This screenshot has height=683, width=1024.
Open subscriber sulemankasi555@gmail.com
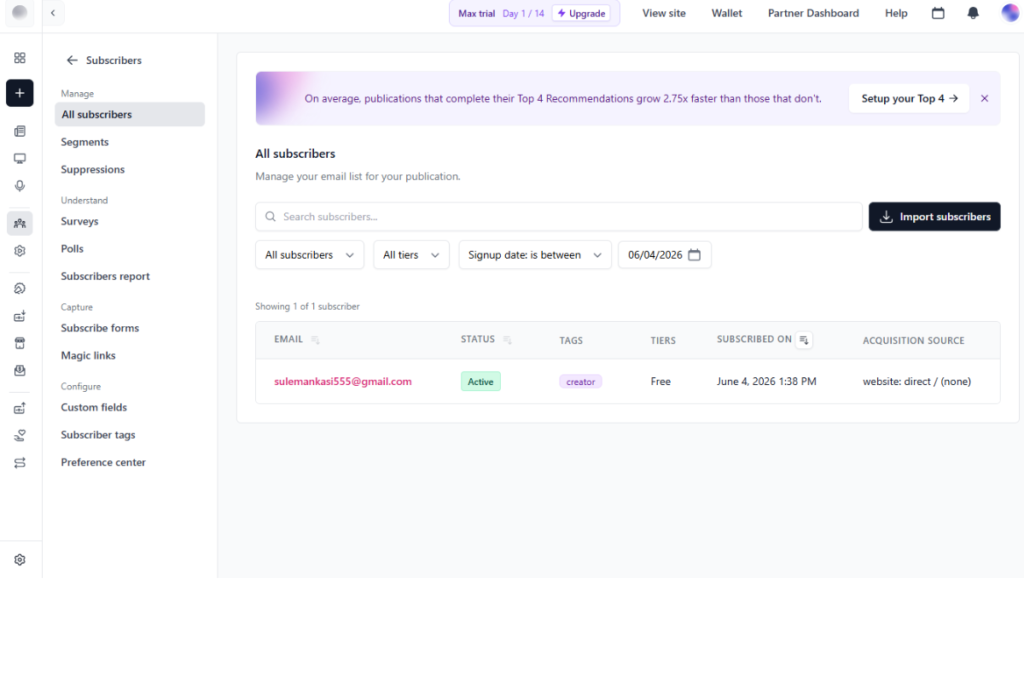343,381
